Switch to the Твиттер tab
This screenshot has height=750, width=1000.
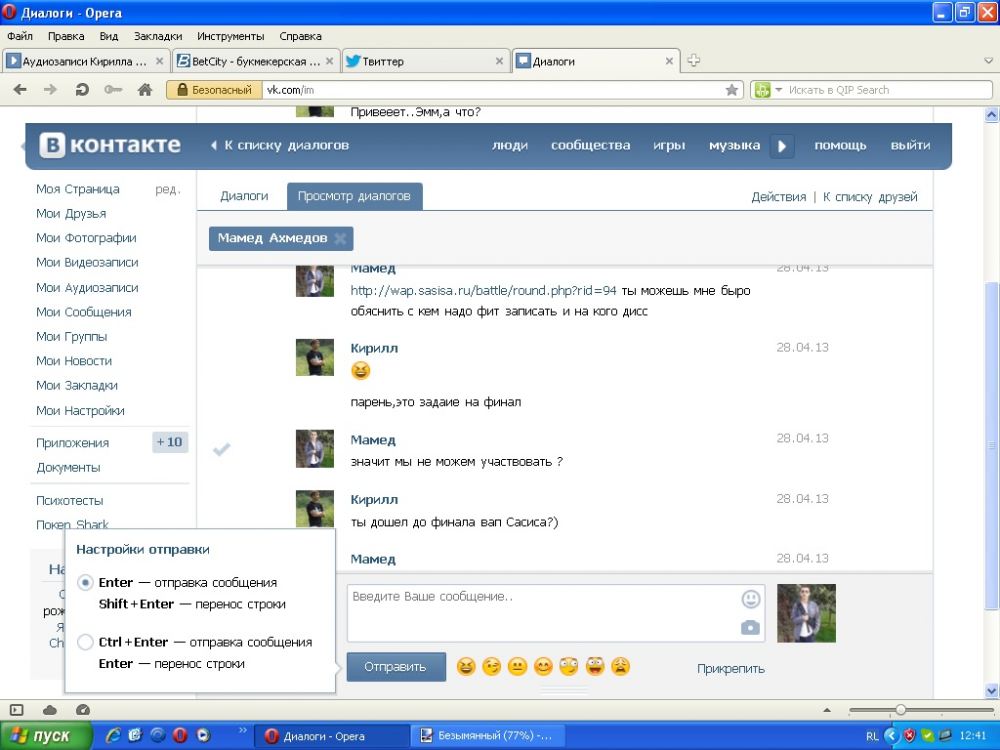[x=425, y=61]
